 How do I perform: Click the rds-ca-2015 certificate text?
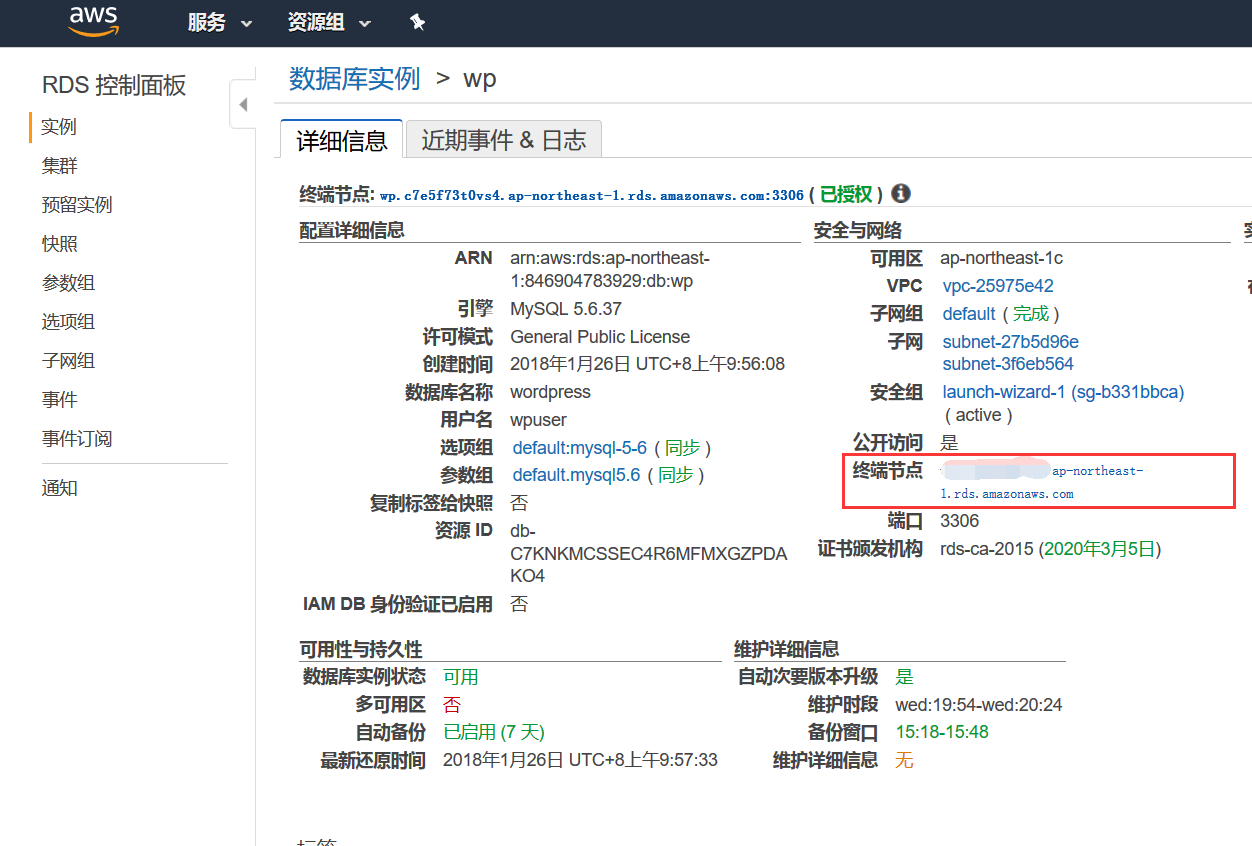pos(987,549)
